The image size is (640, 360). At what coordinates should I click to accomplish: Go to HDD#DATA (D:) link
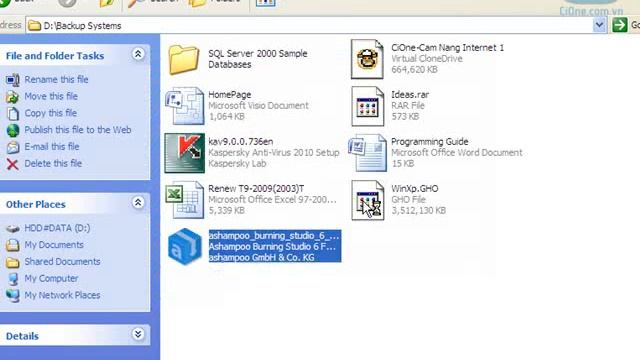(57, 228)
